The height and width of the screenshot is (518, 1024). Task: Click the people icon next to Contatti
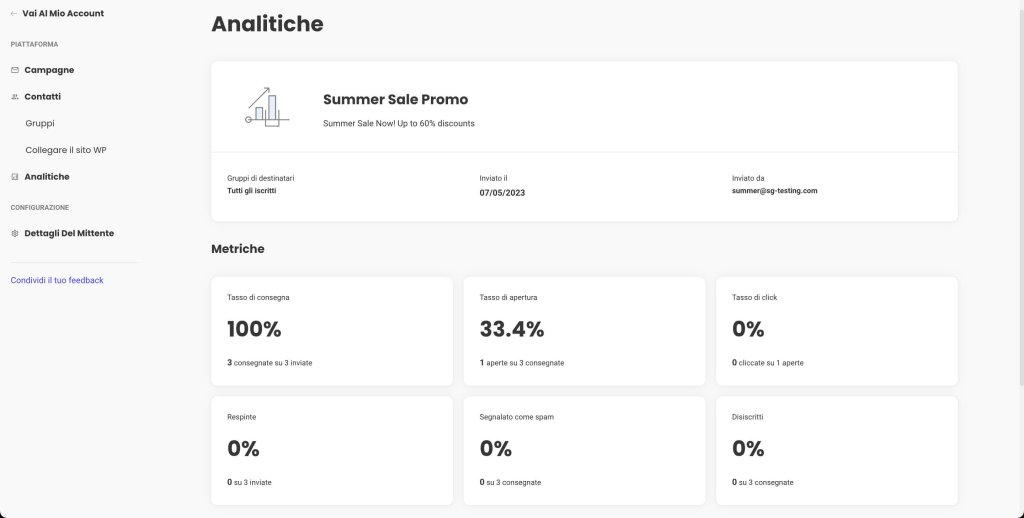pyautogui.click(x=15, y=97)
